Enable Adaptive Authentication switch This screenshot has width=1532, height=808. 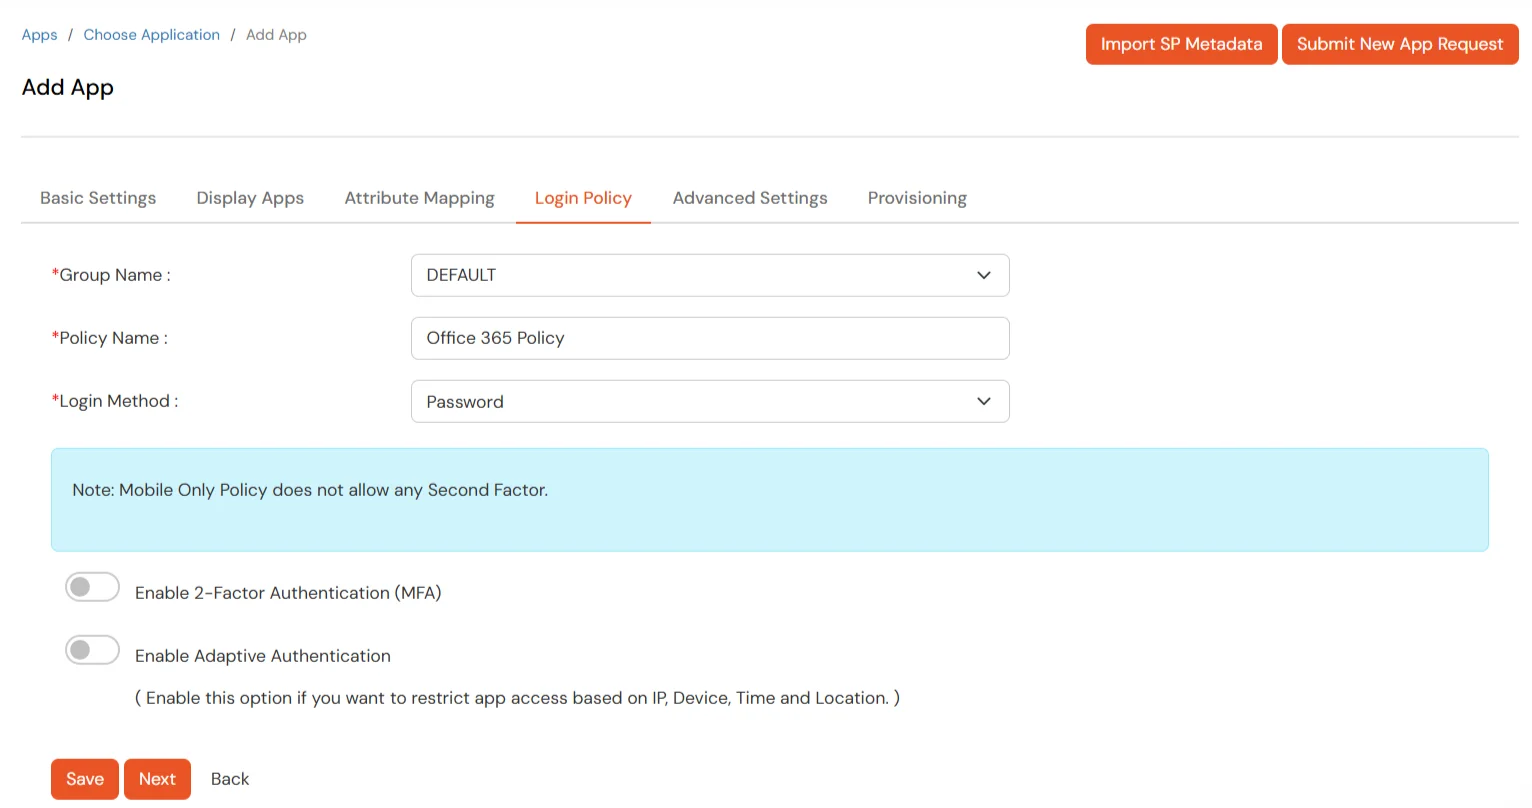pos(92,650)
